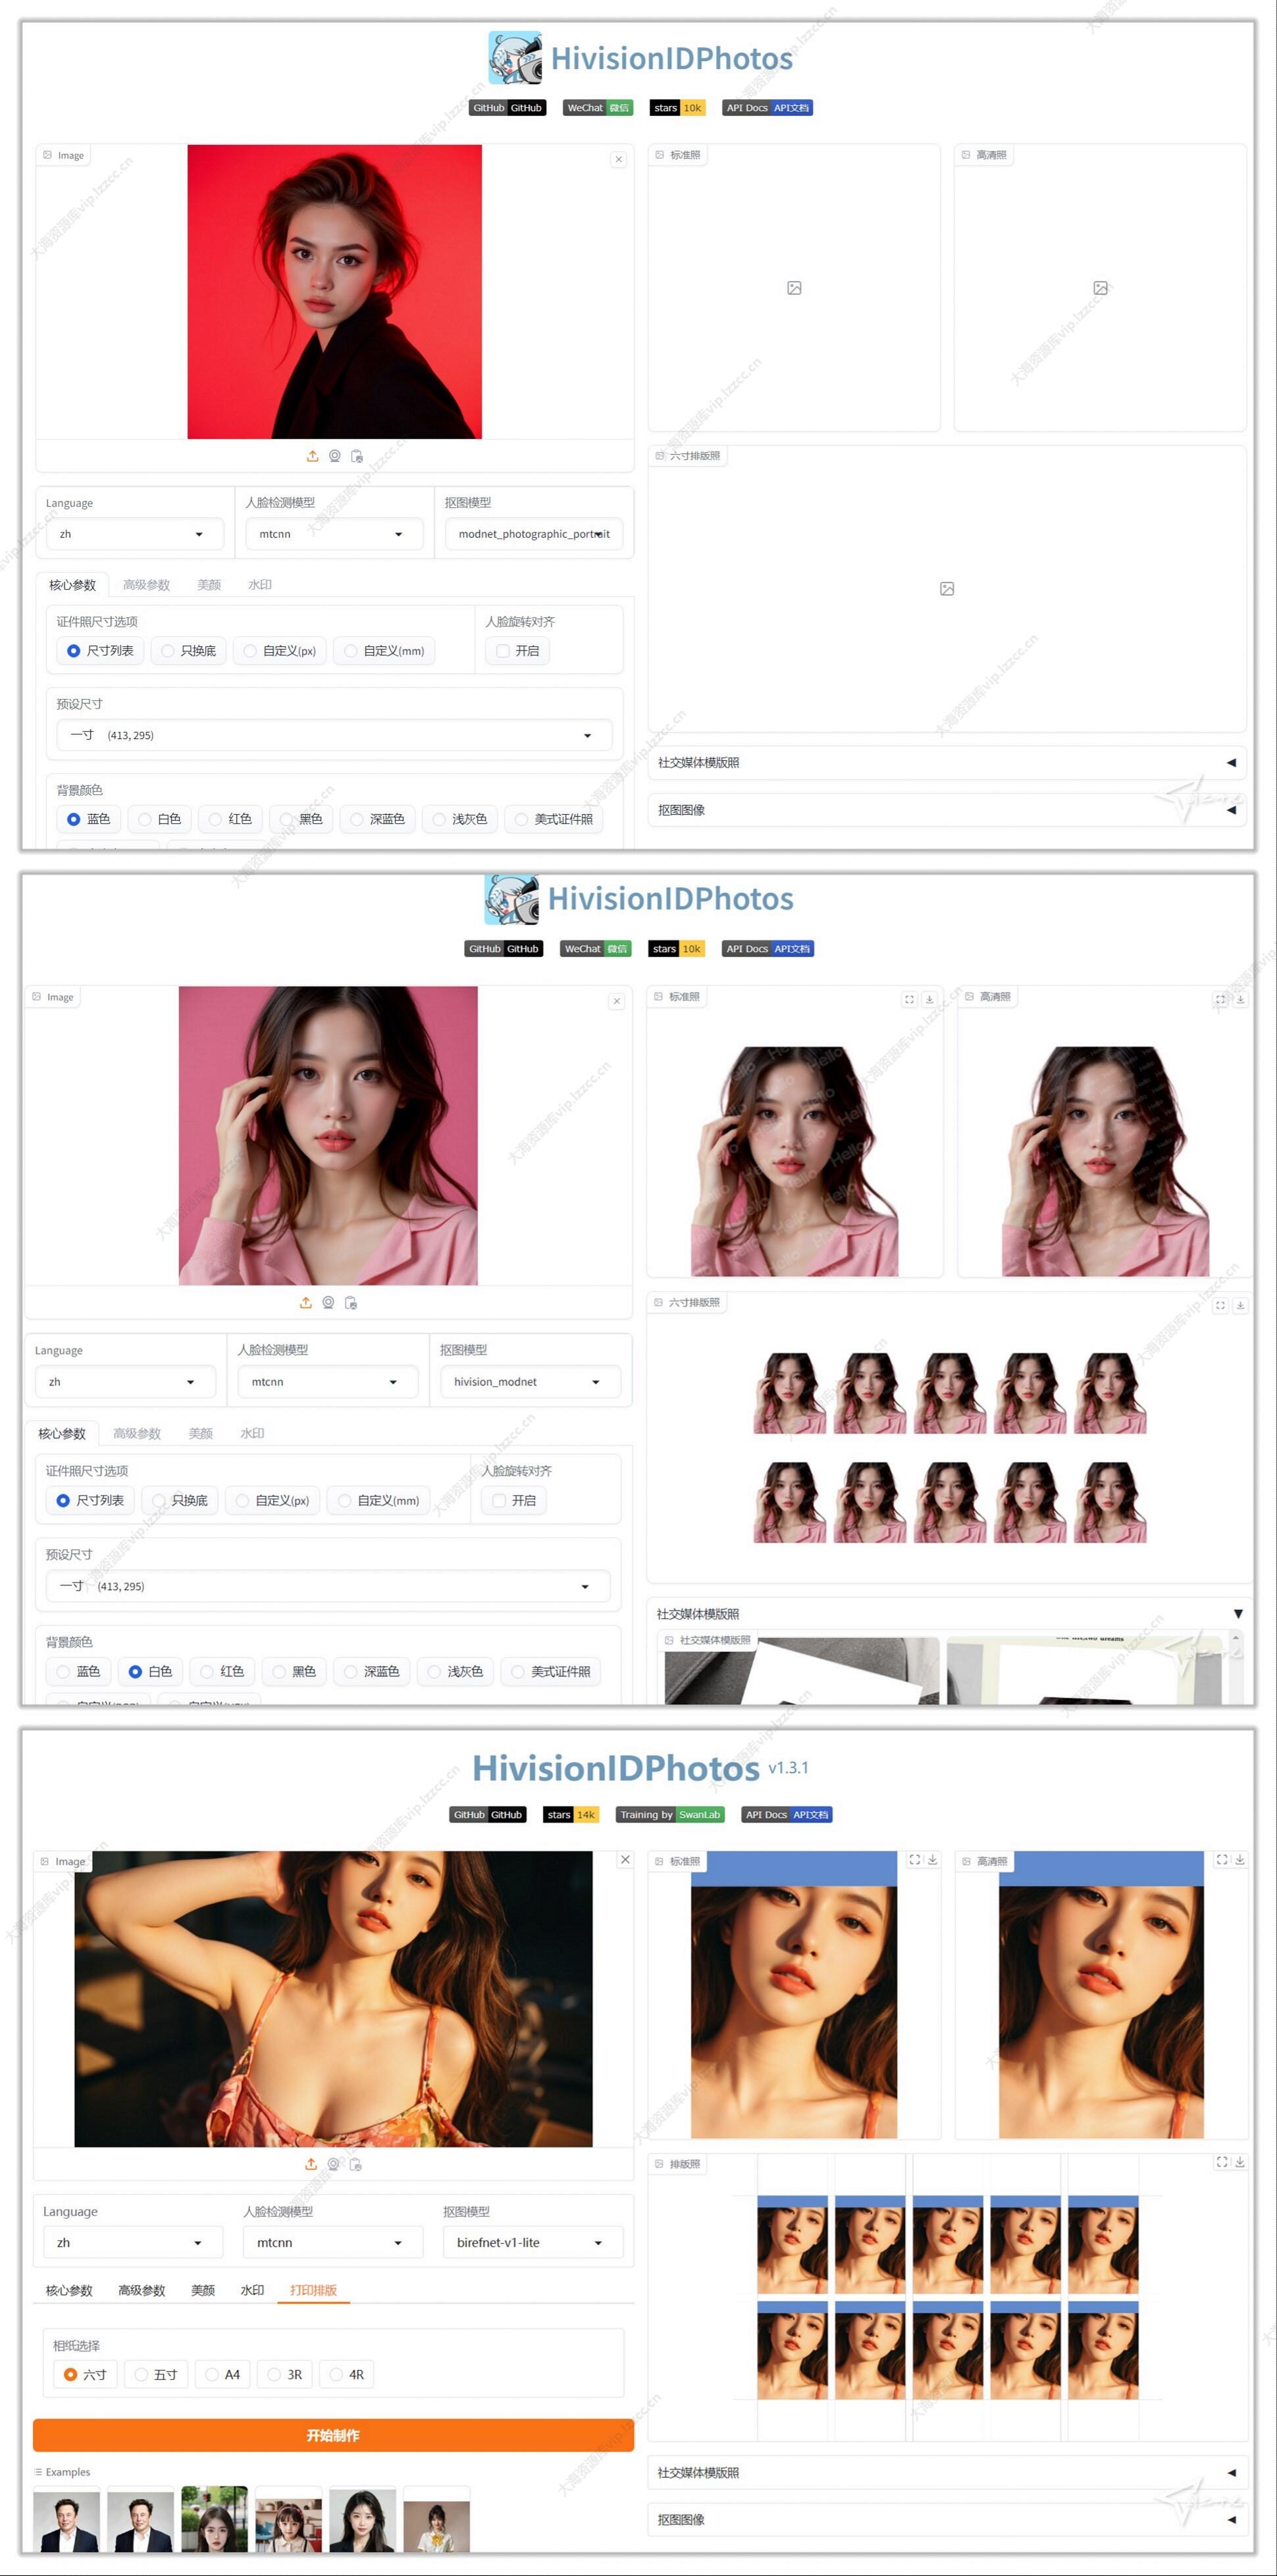Download the 标准照 result in pink-portrait window
The height and width of the screenshot is (2576, 1277).
click(929, 999)
